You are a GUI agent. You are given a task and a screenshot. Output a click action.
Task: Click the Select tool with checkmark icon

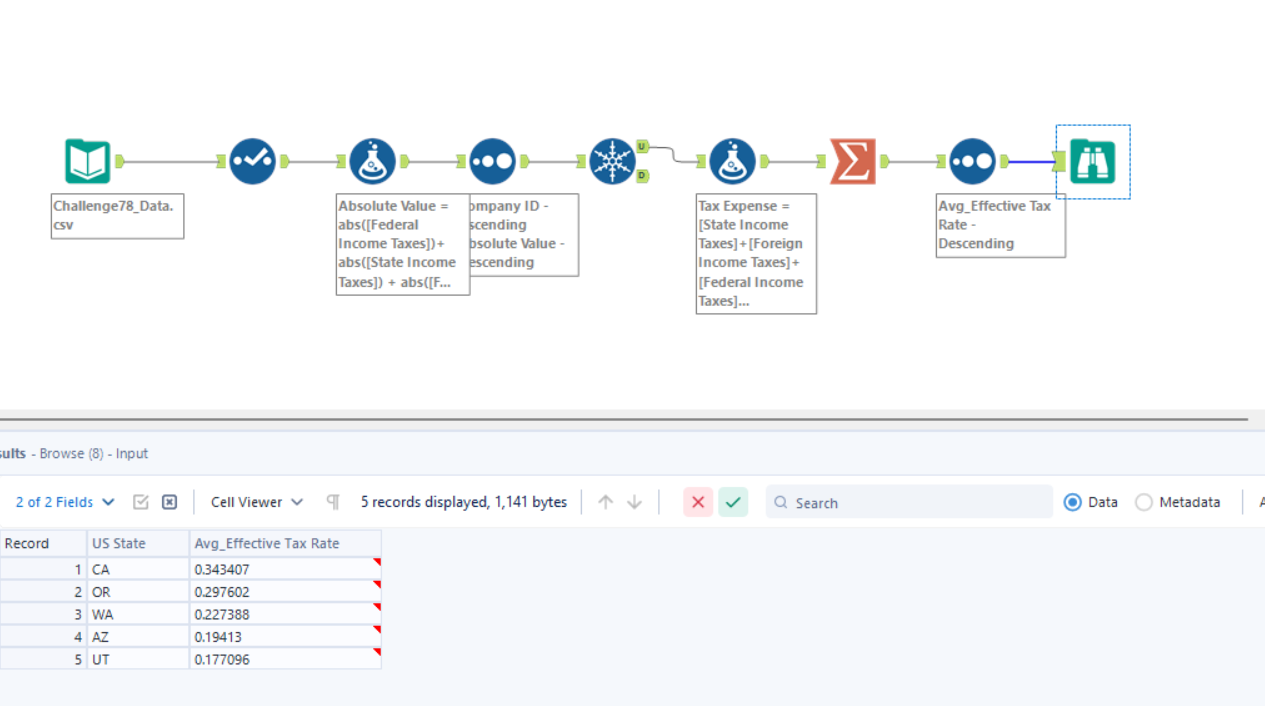click(x=252, y=162)
